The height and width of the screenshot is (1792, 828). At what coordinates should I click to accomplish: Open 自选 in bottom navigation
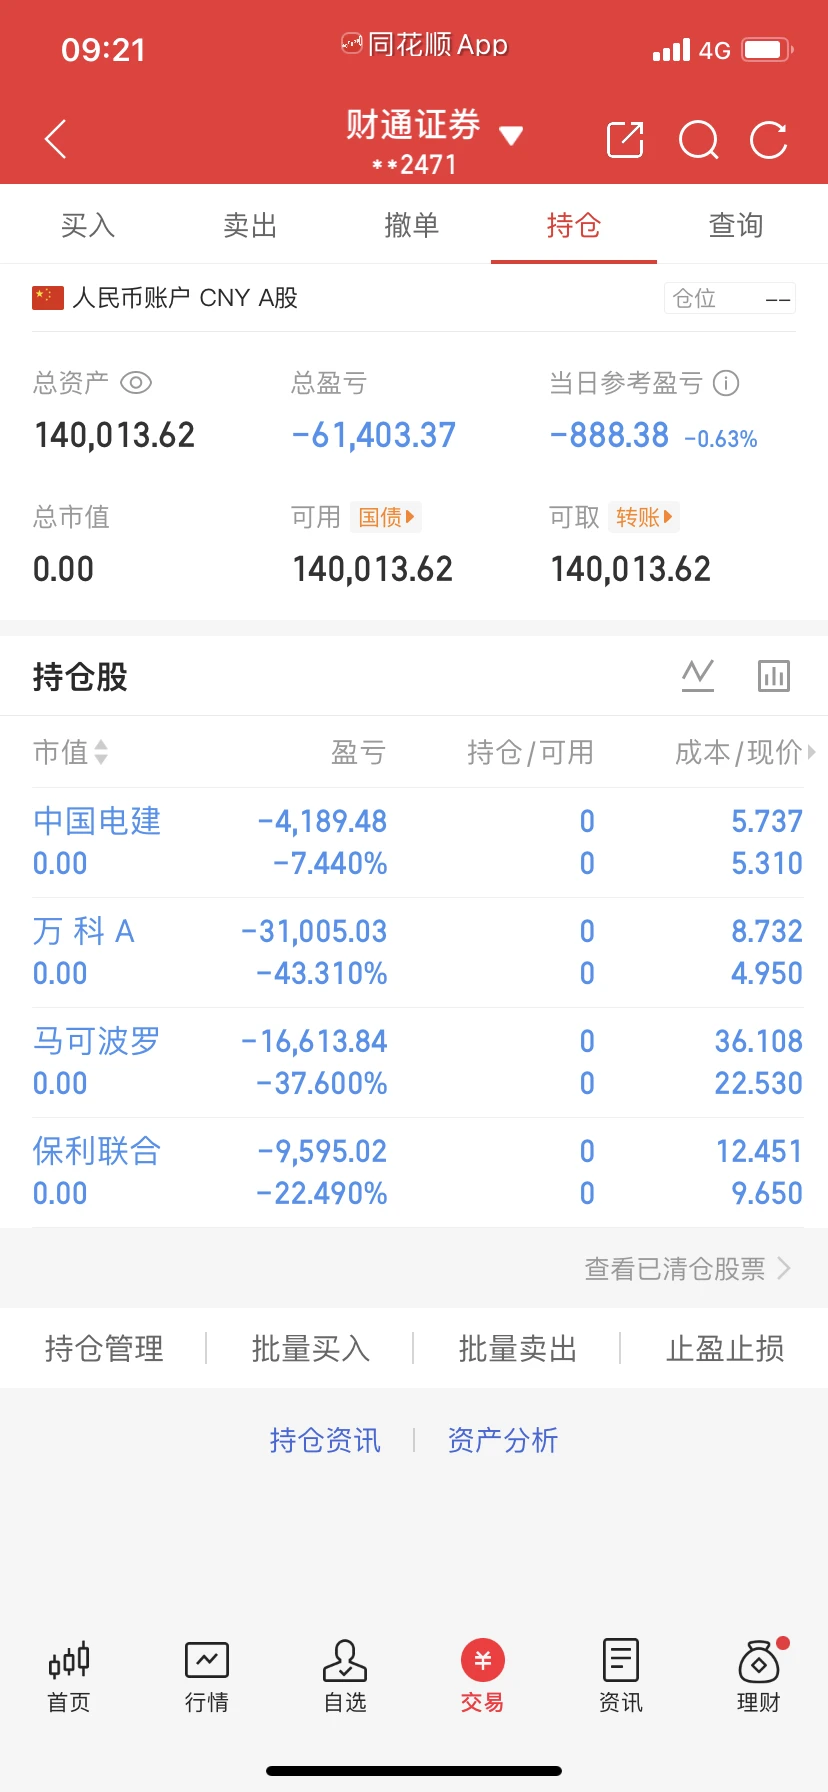pos(345,1677)
